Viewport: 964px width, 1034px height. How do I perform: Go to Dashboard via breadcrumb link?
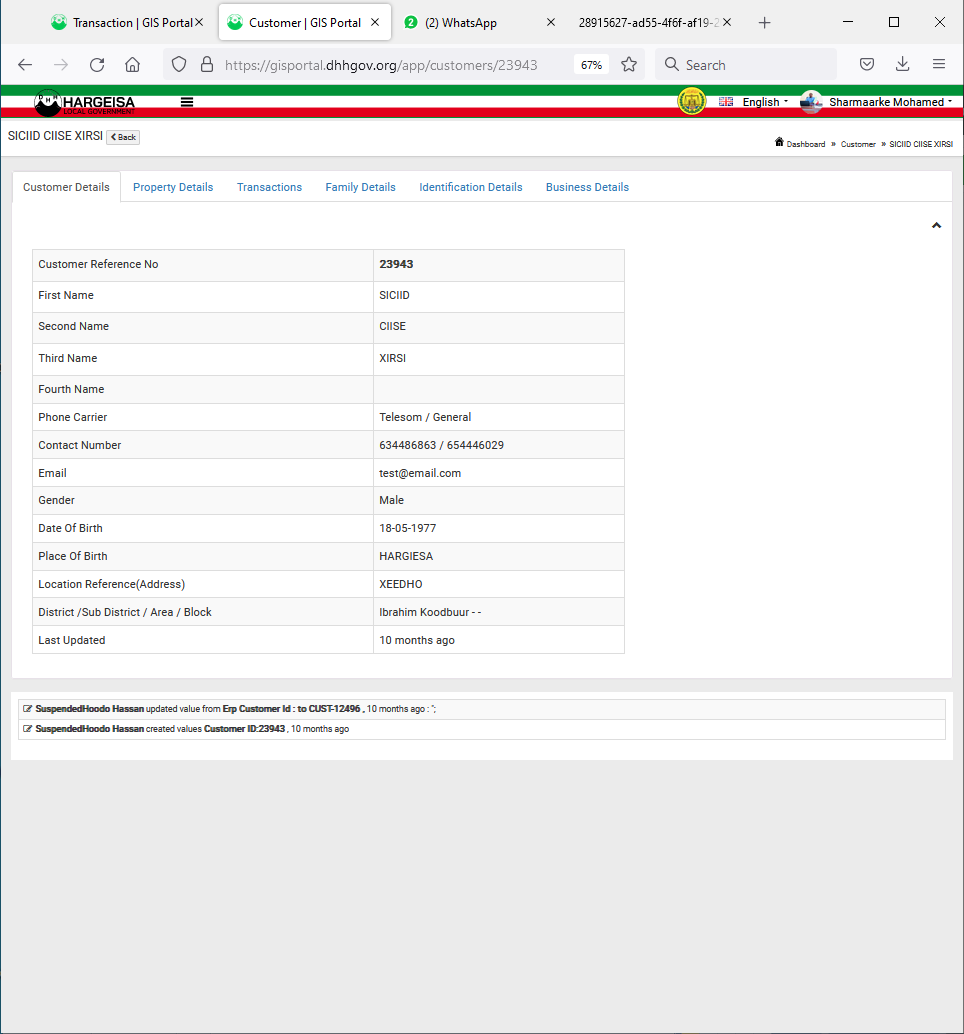click(x=806, y=144)
